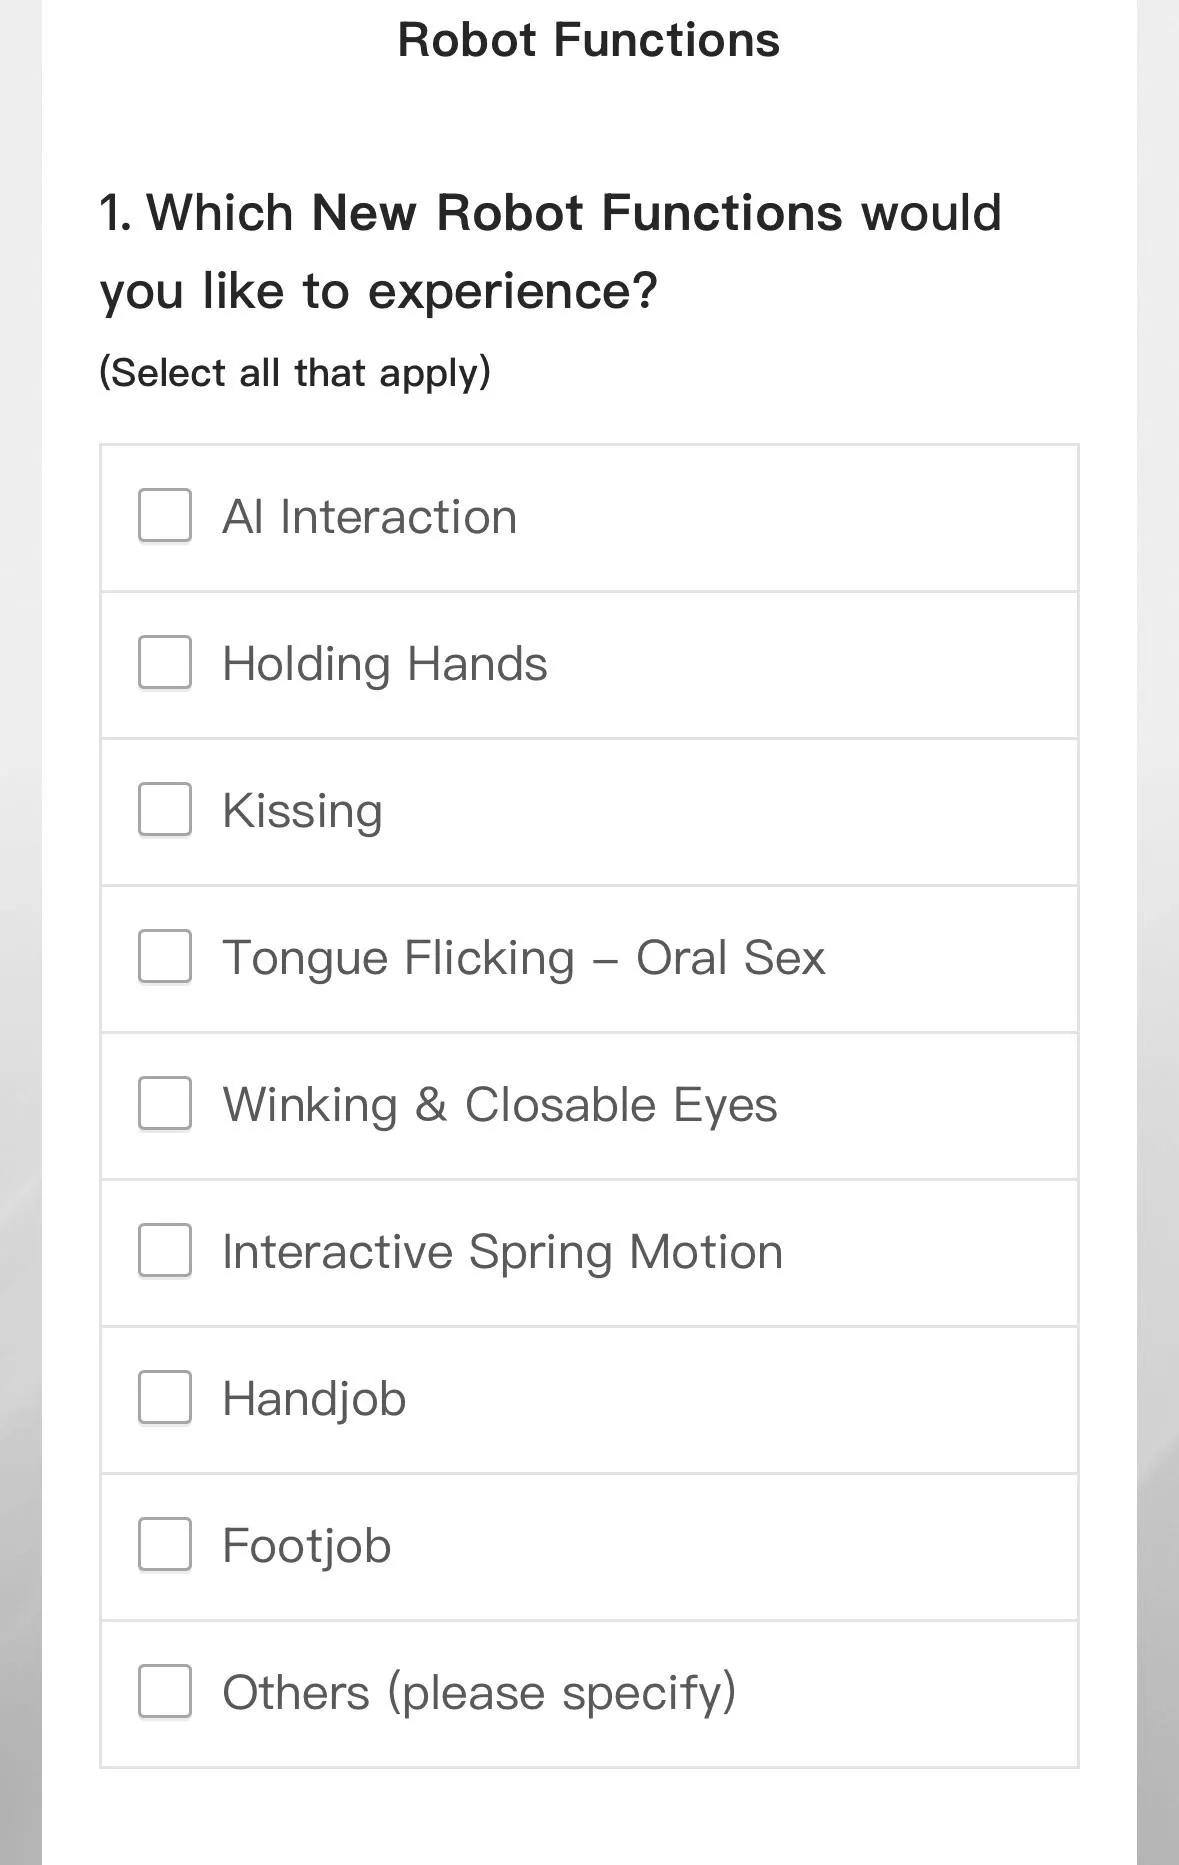Screen dimensions: 1179x1865
Task: Toggle the Winking & Closable Eyes checkbox
Action: (165, 1103)
